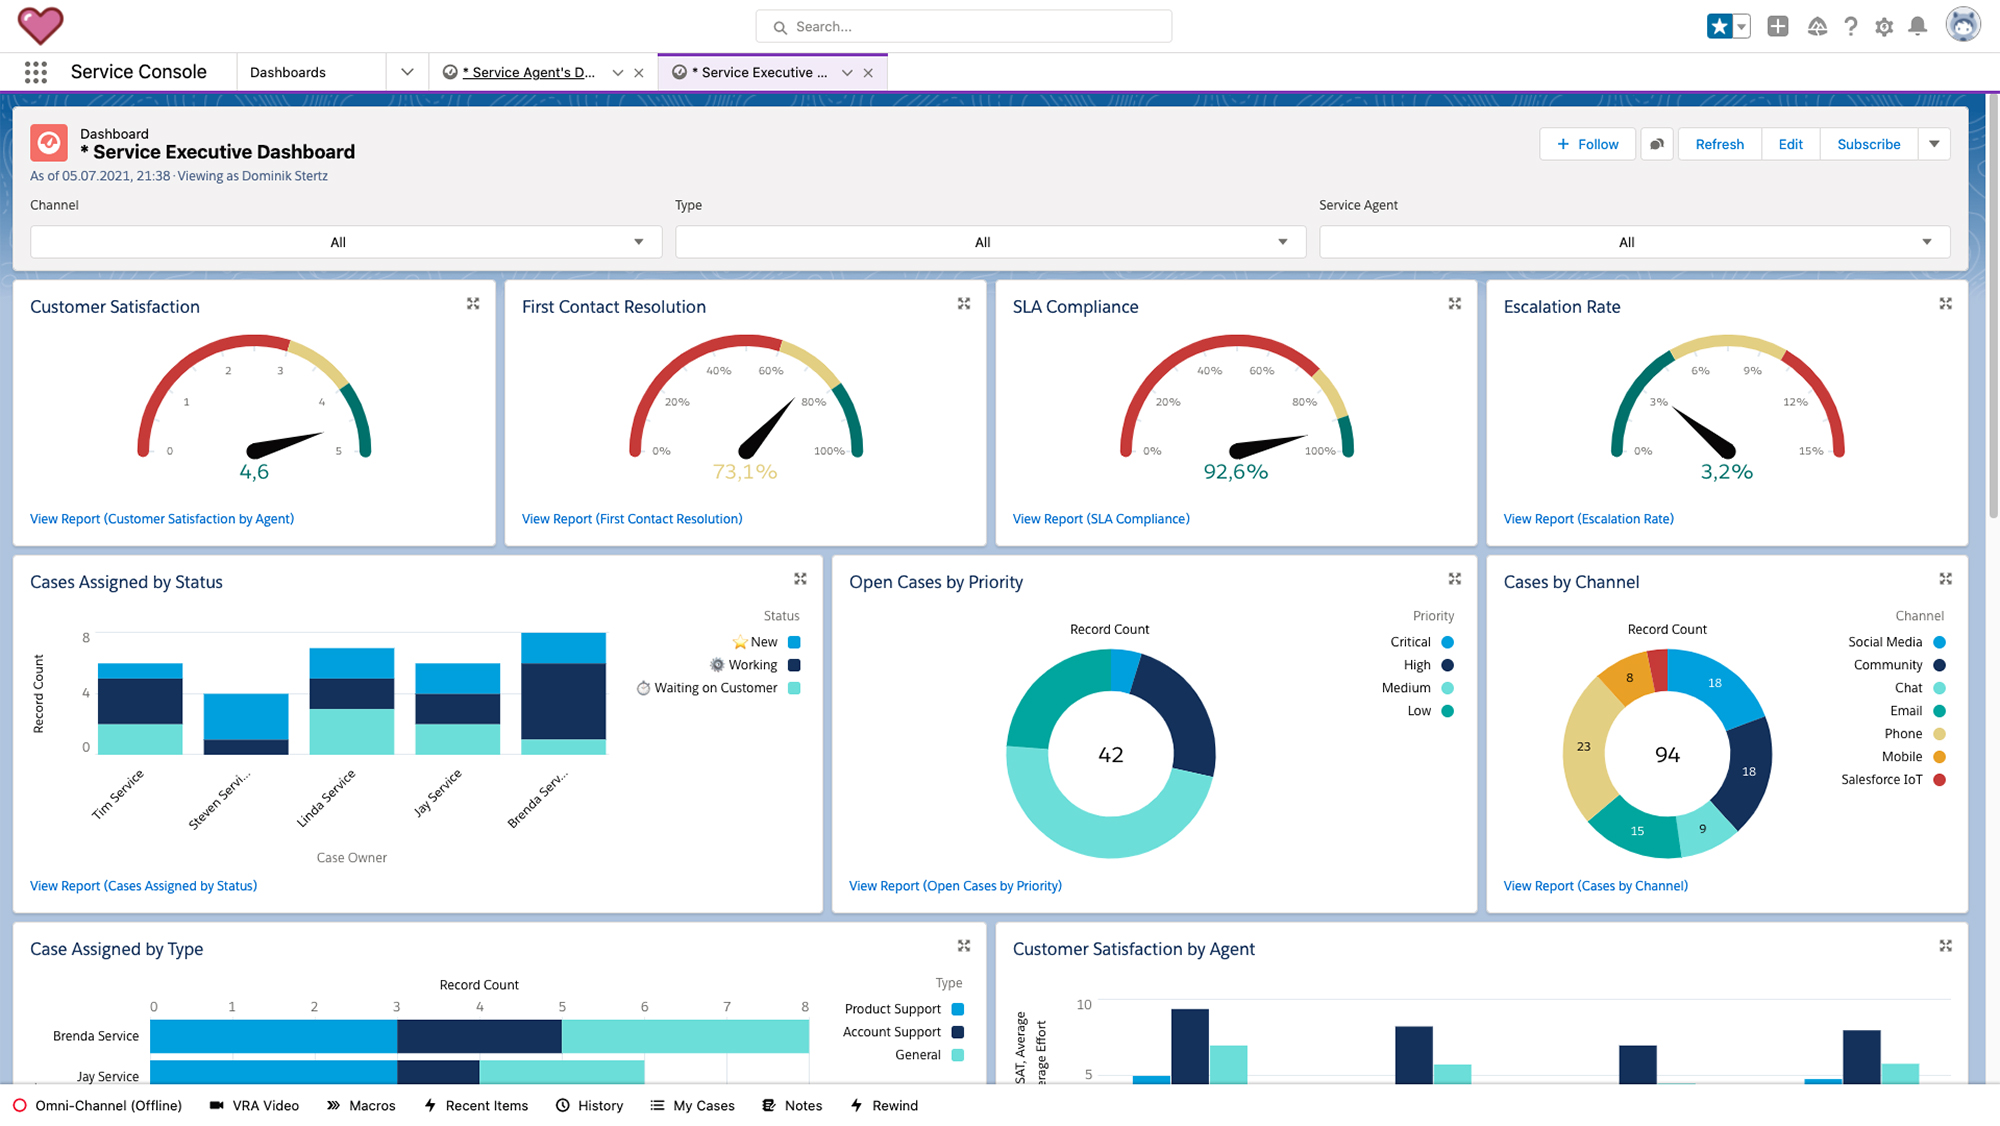Open View Report (SLA Compliance)
2000x1126 pixels.
pos(1101,519)
